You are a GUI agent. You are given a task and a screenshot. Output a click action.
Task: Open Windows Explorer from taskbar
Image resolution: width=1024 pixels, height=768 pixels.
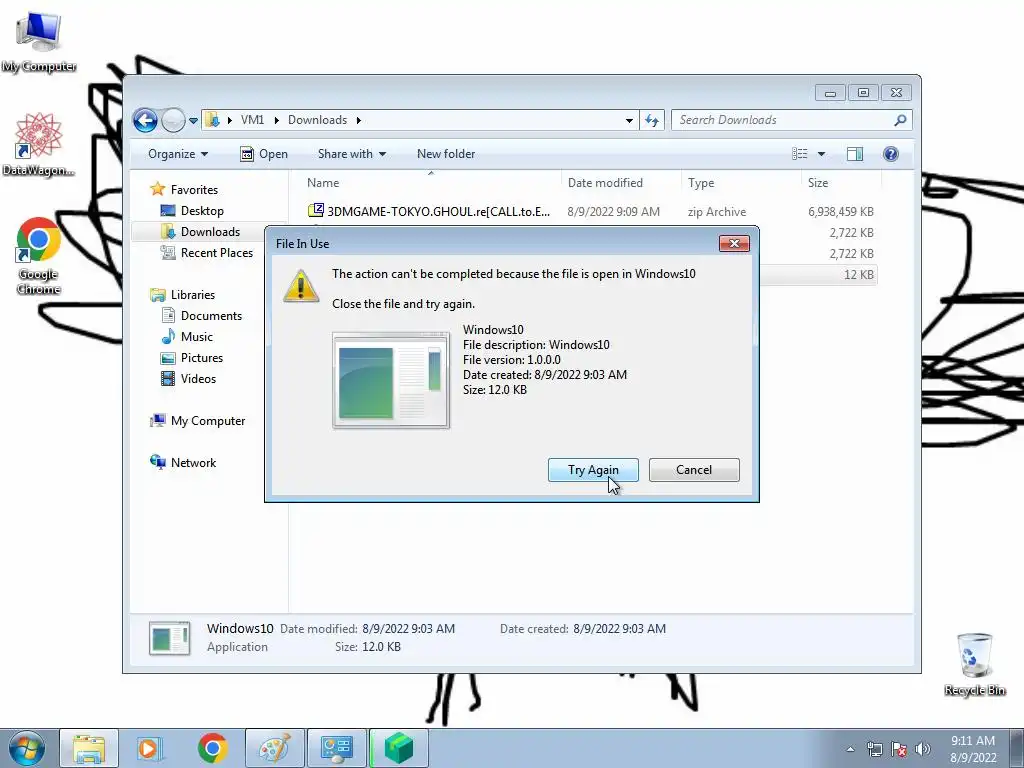pos(89,748)
